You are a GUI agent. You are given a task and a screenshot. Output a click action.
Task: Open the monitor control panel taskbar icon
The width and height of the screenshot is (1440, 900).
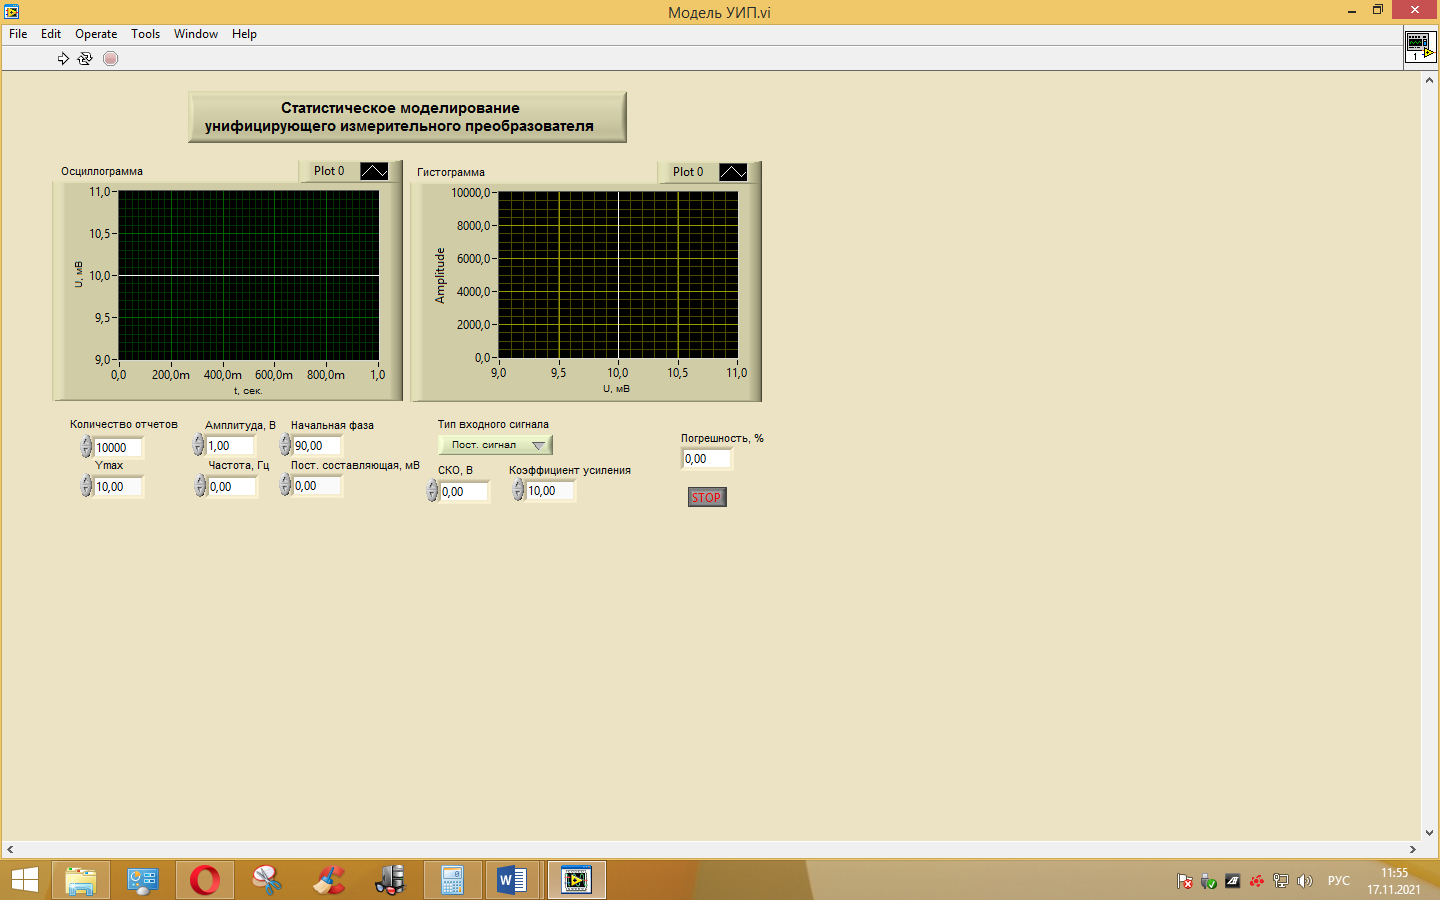(143, 880)
